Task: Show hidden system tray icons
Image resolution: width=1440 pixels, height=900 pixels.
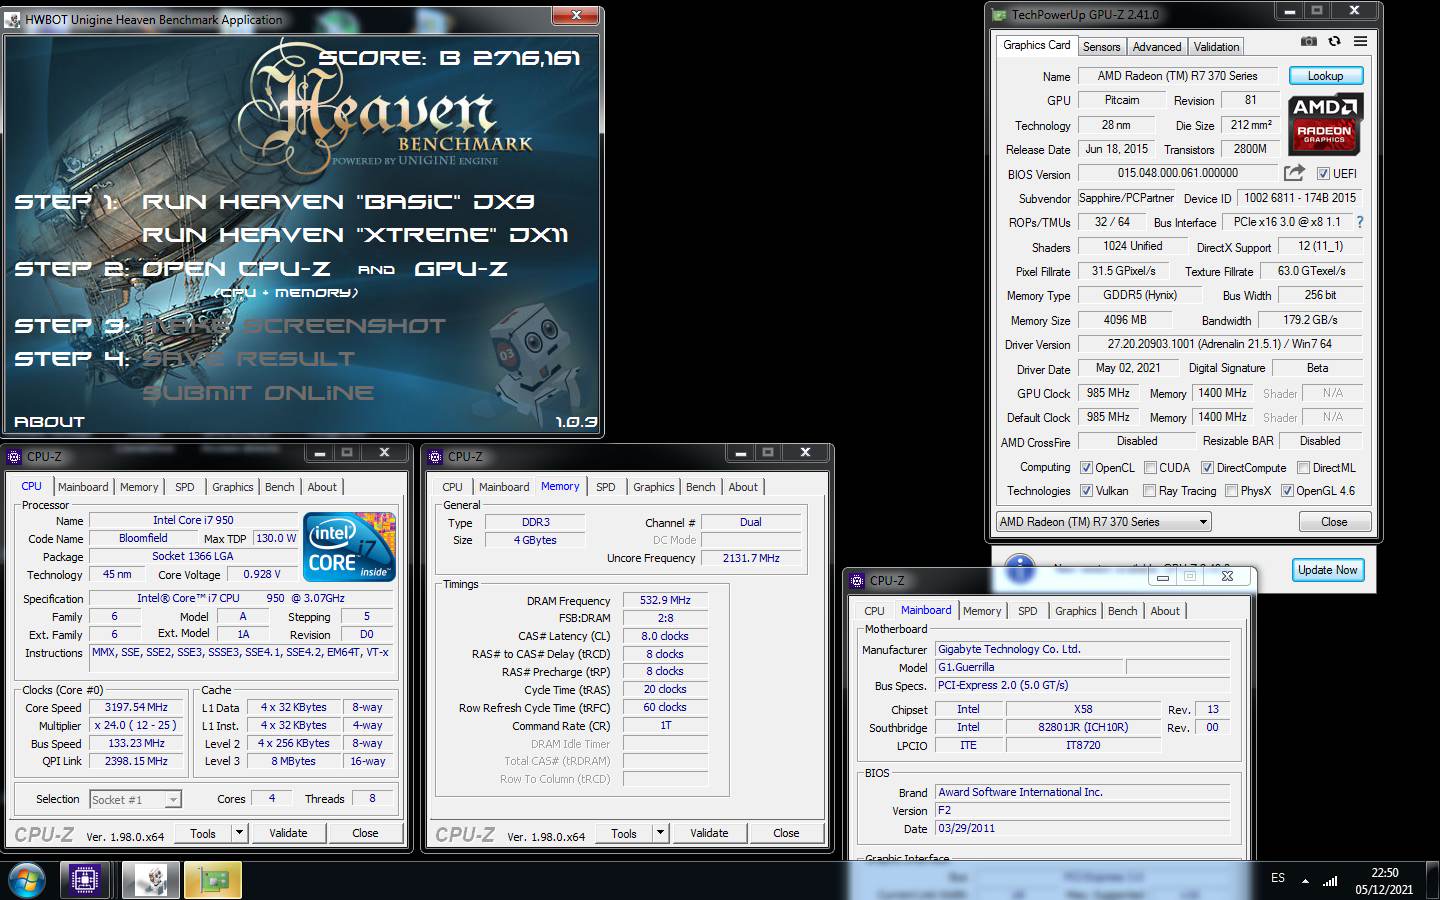Action: (x=1305, y=881)
